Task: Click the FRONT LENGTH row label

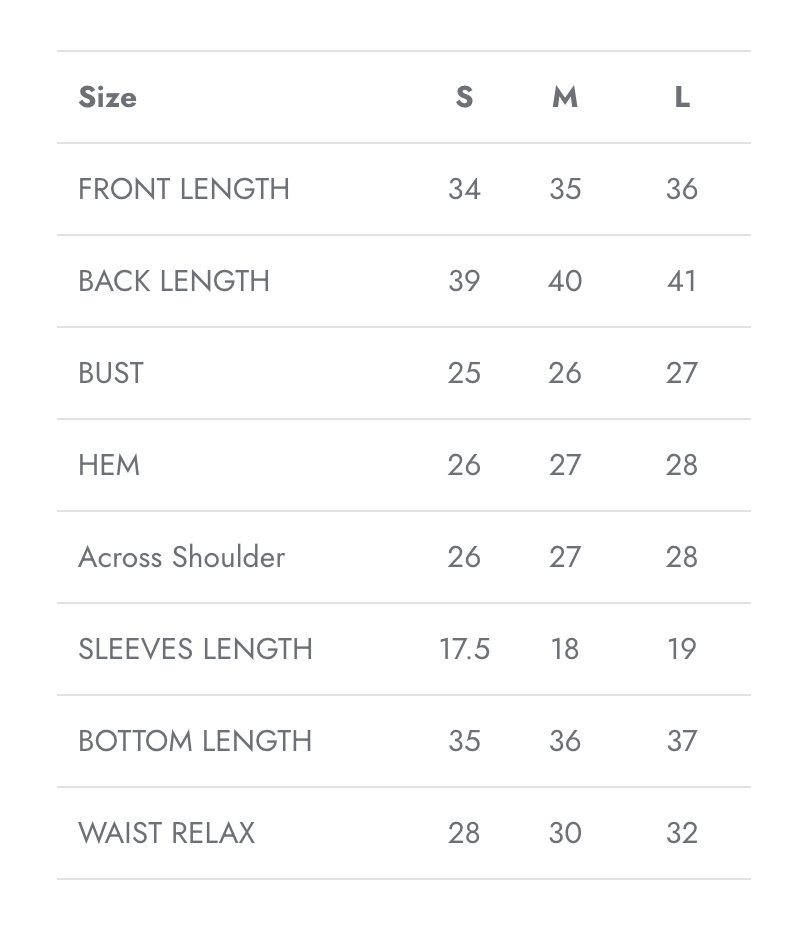Action: click(x=184, y=189)
